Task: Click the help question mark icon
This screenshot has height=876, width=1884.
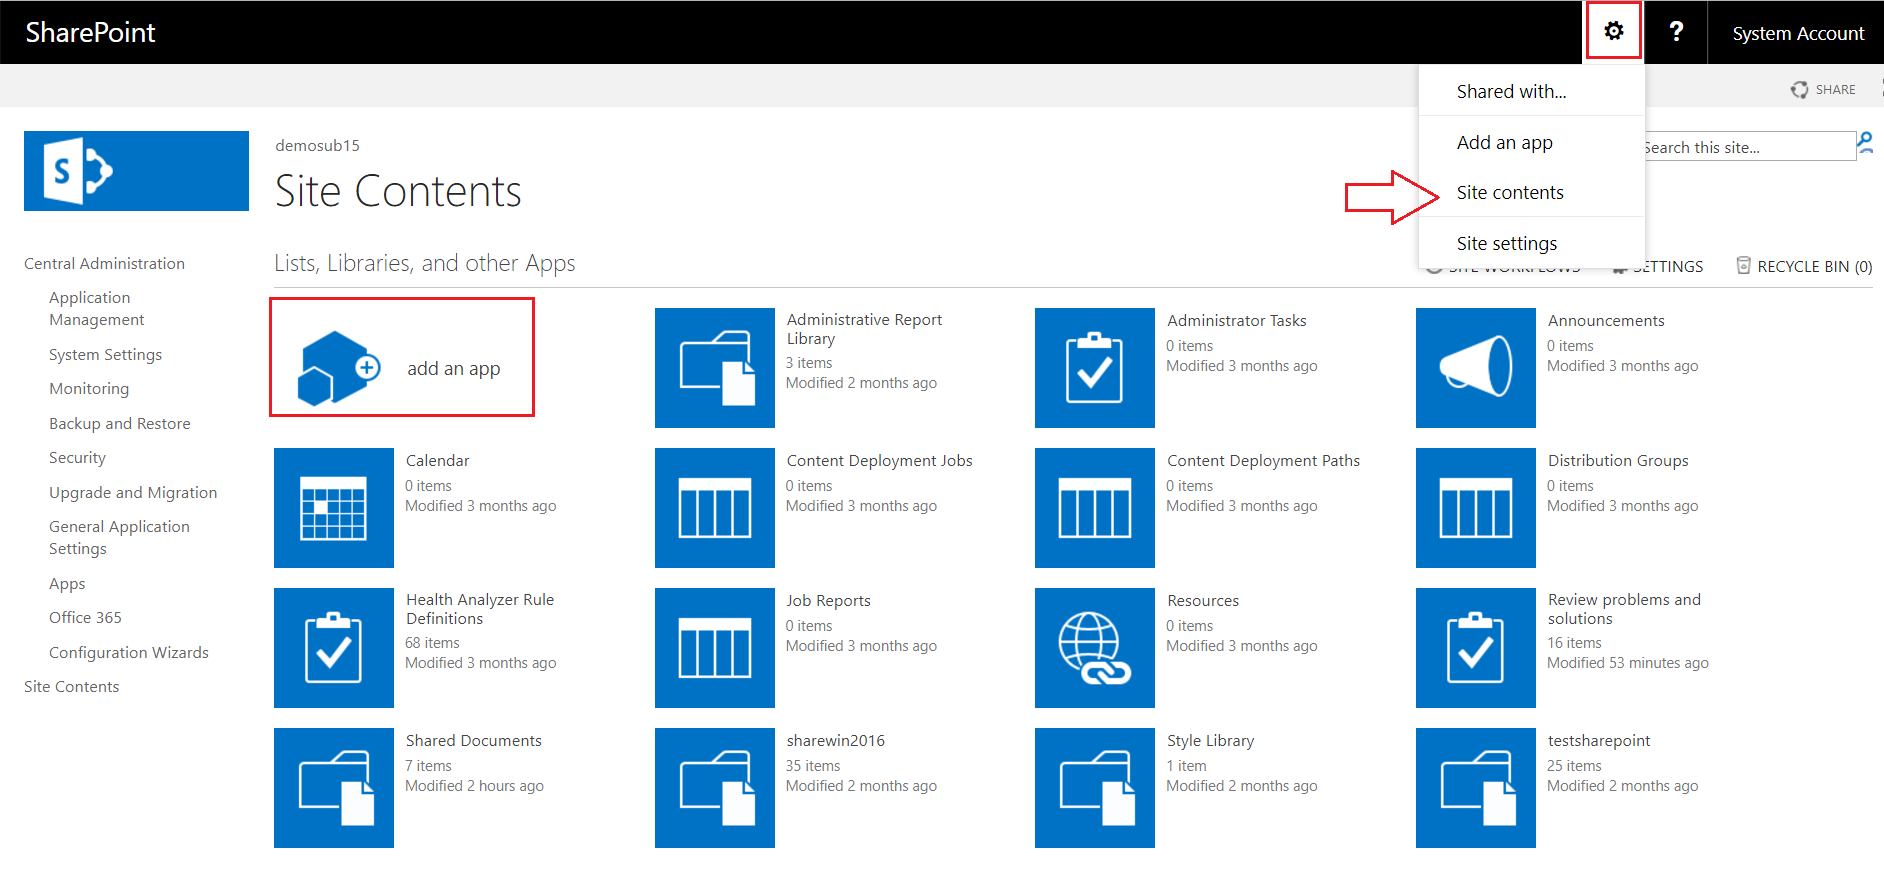Action: (1676, 32)
